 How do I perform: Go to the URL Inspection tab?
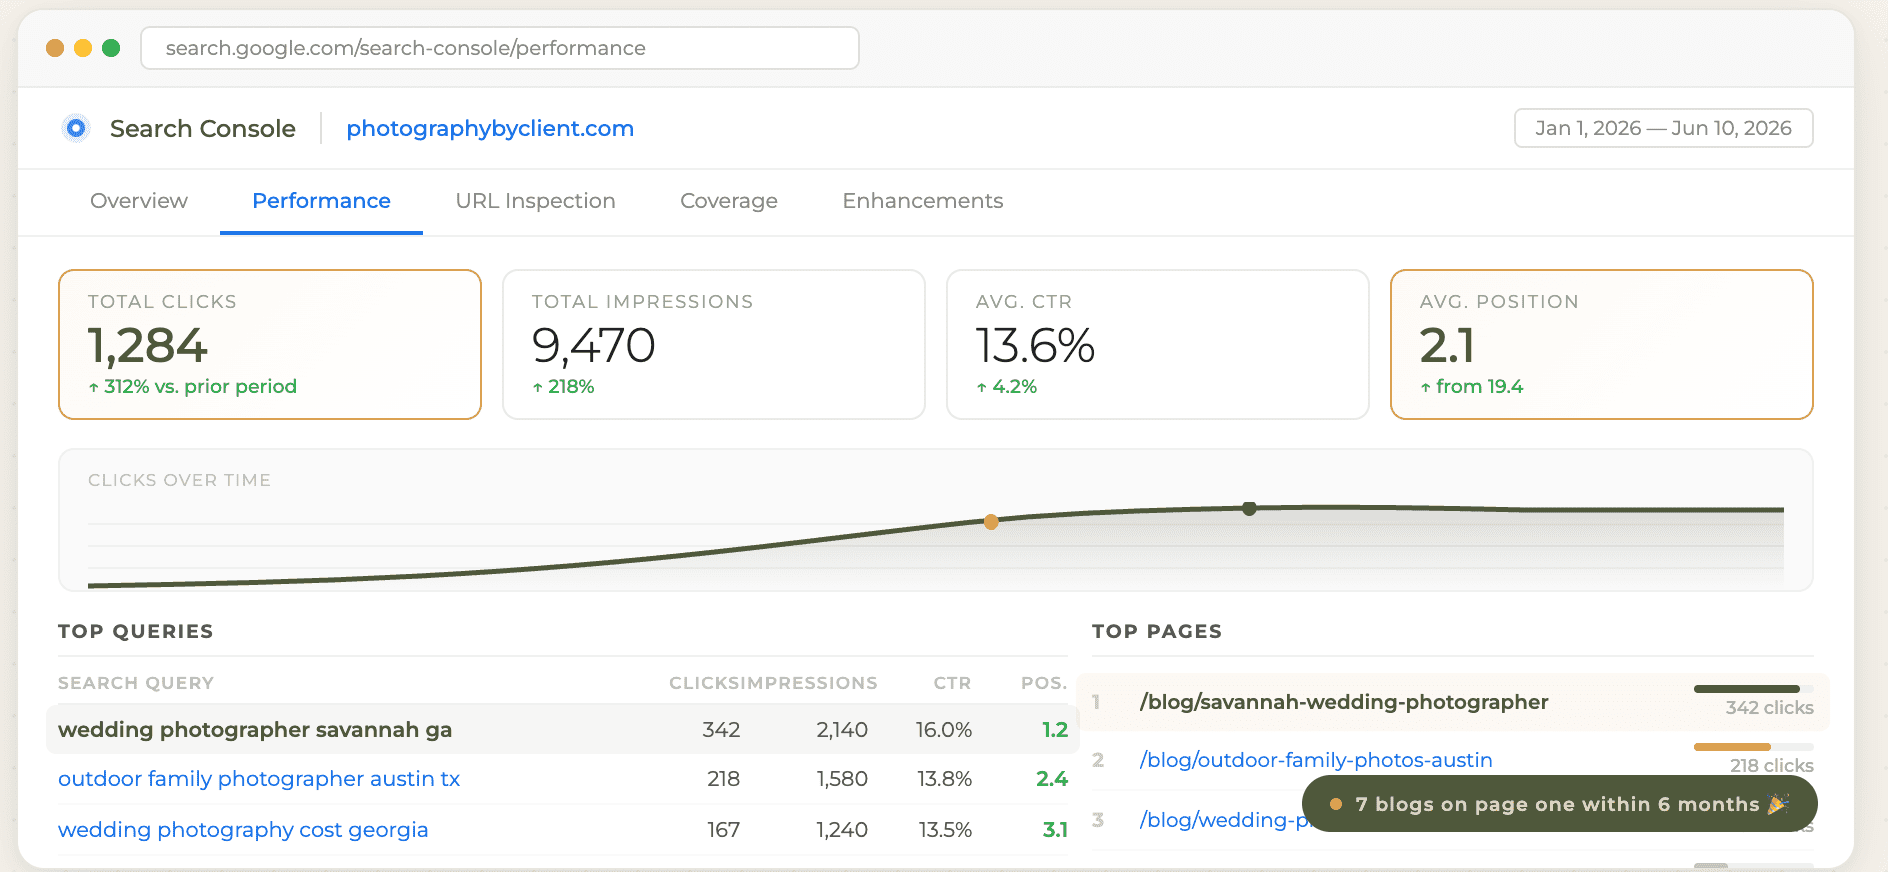coord(535,201)
